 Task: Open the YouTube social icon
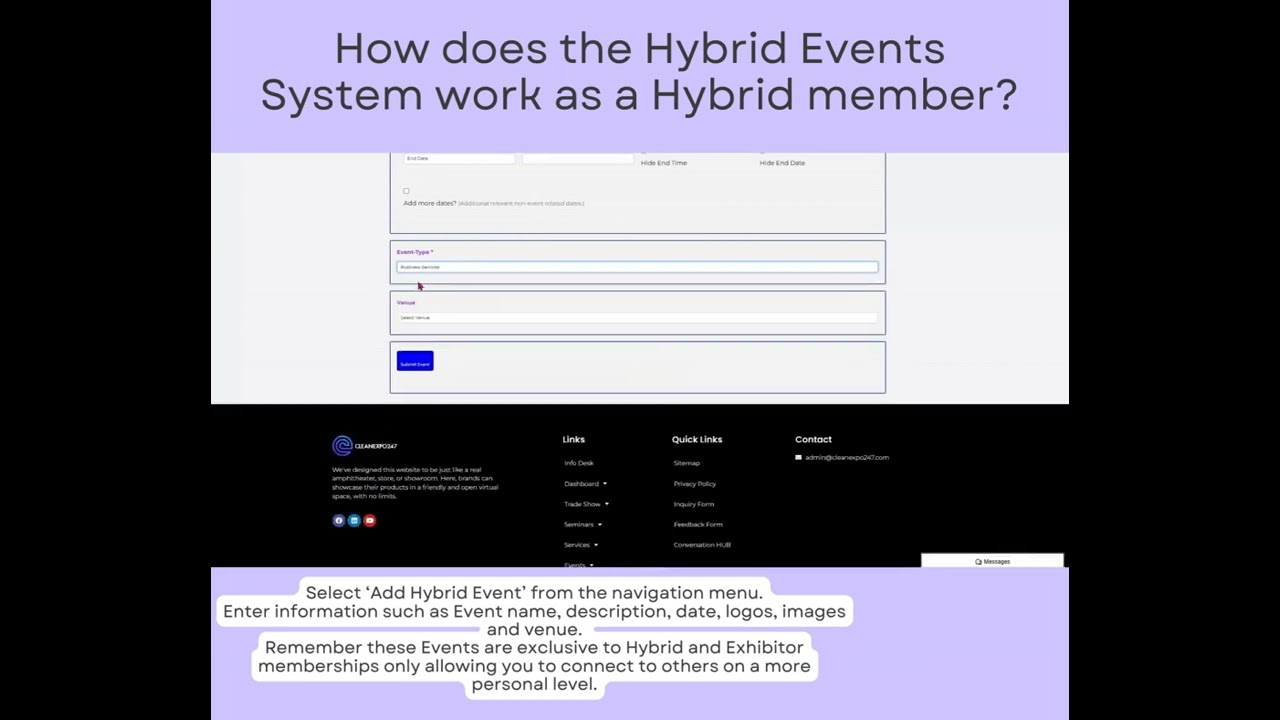click(x=370, y=520)
